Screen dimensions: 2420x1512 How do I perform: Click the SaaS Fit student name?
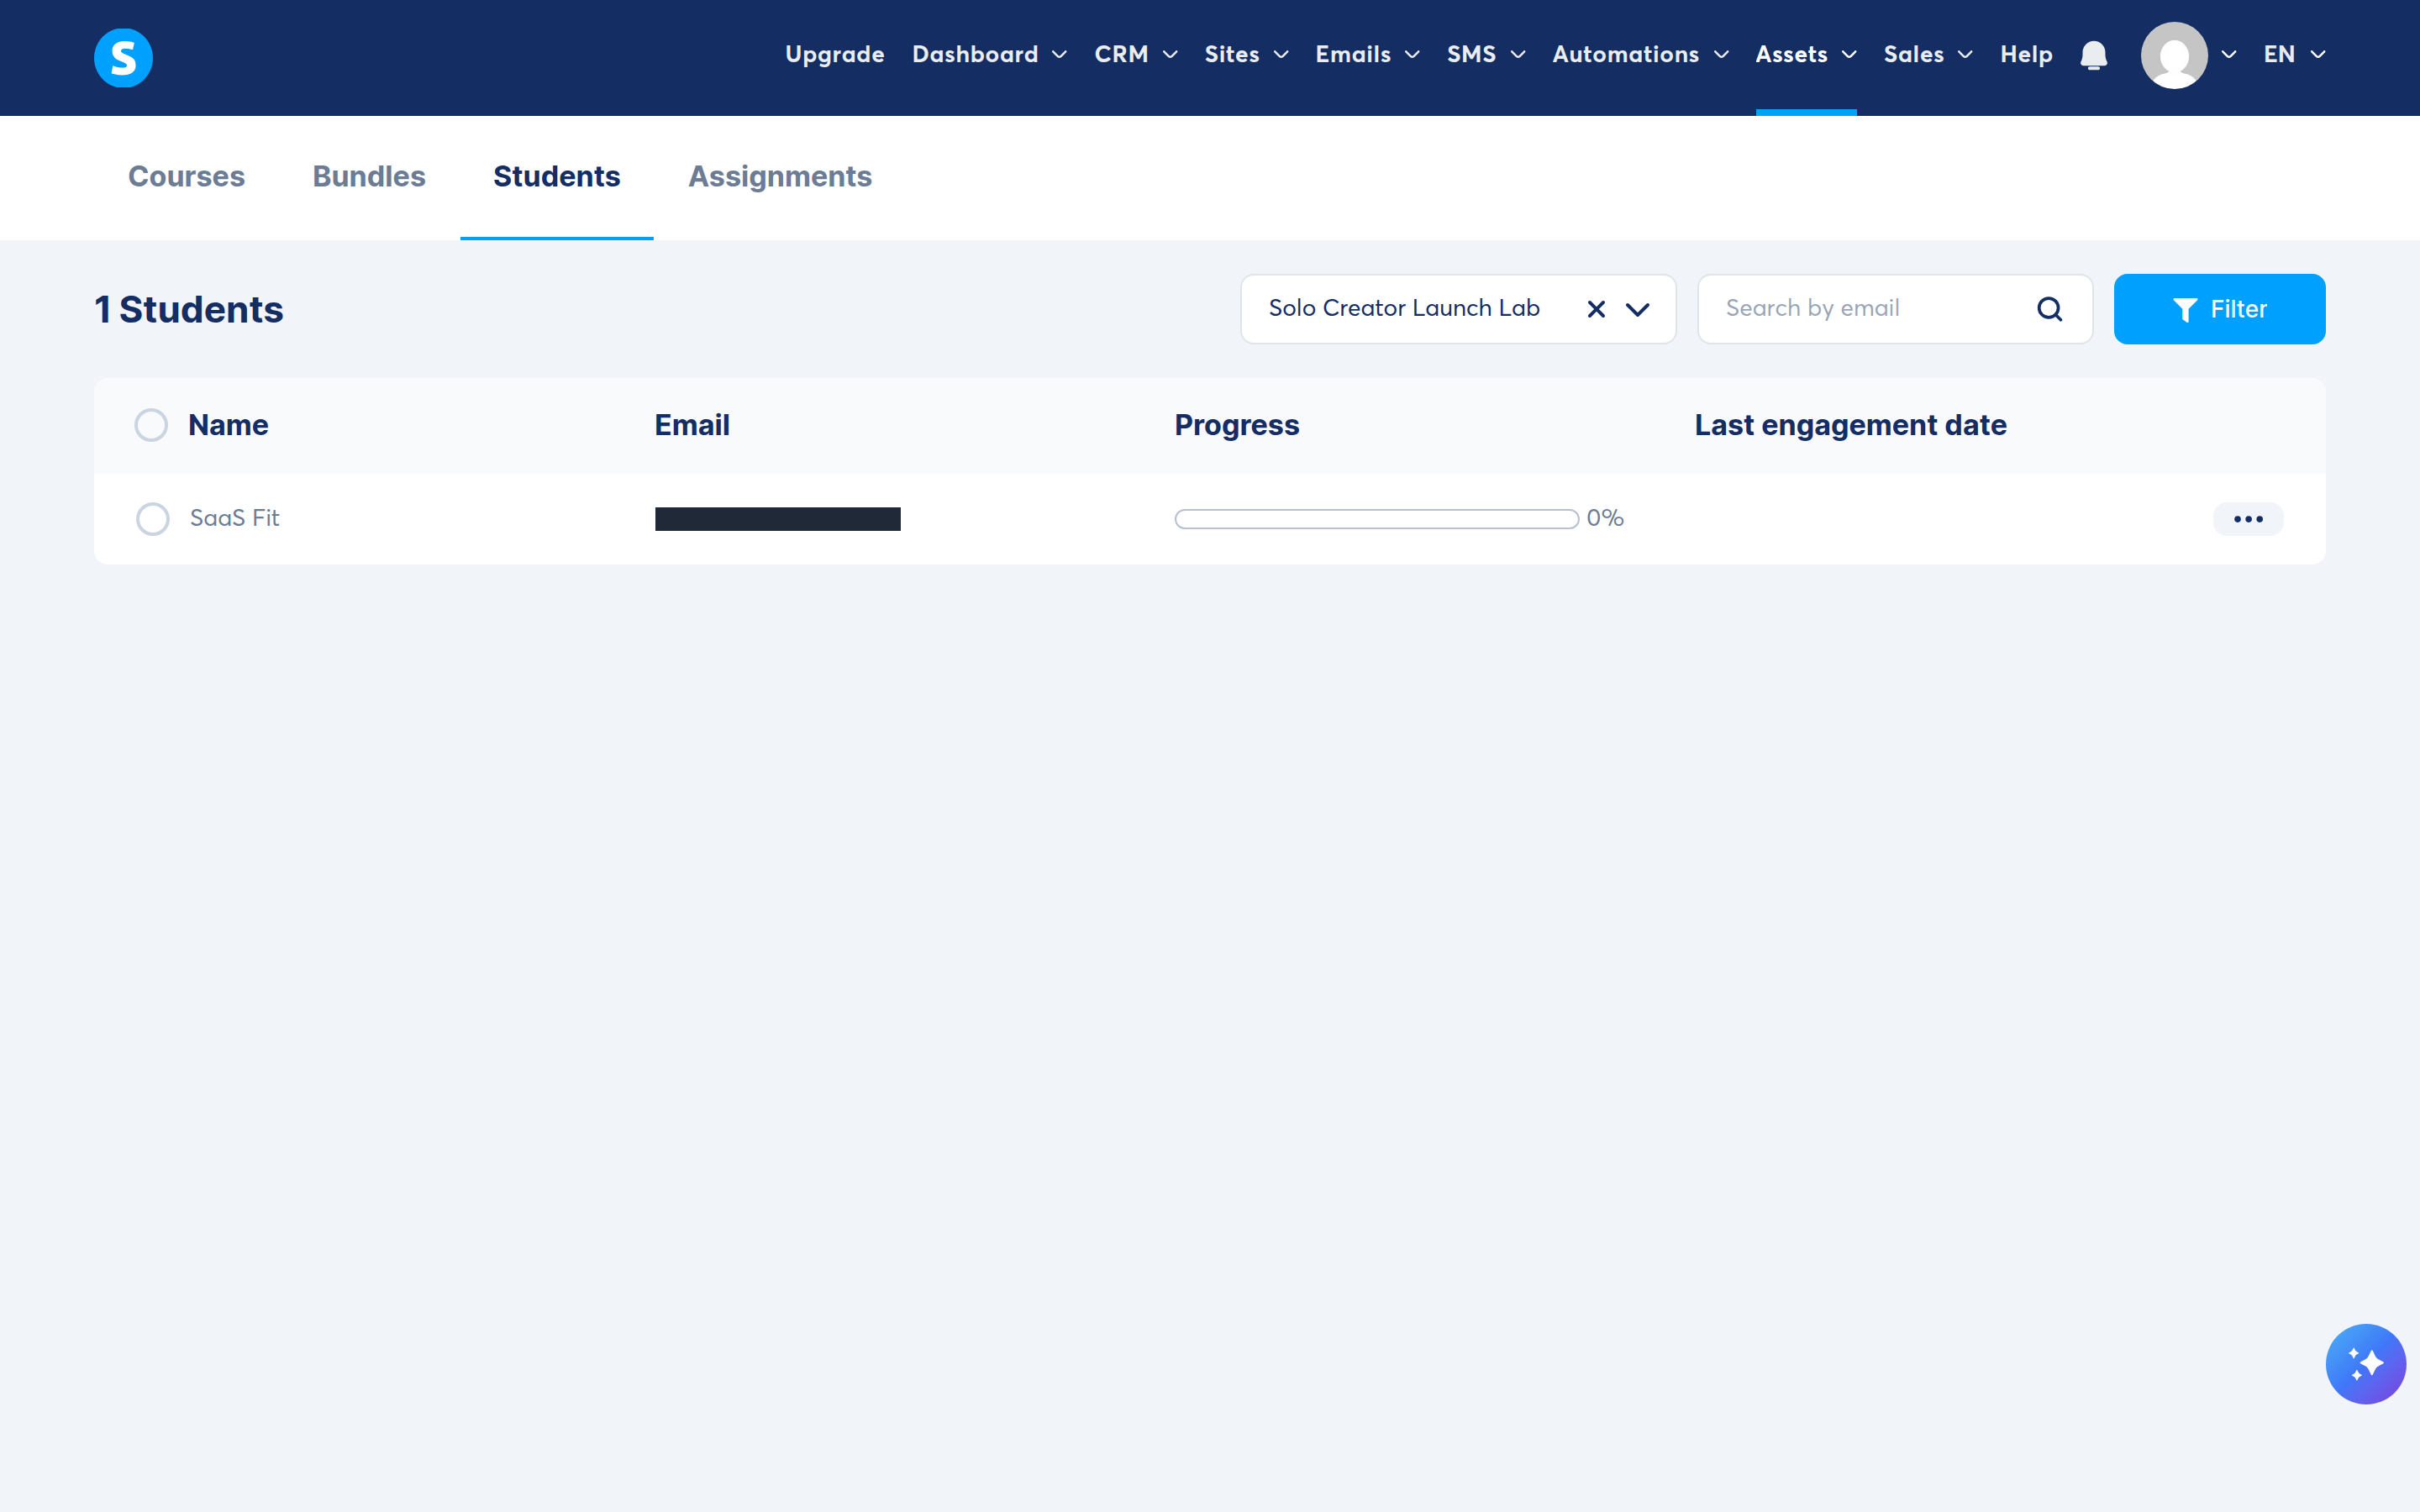[234, 518]
